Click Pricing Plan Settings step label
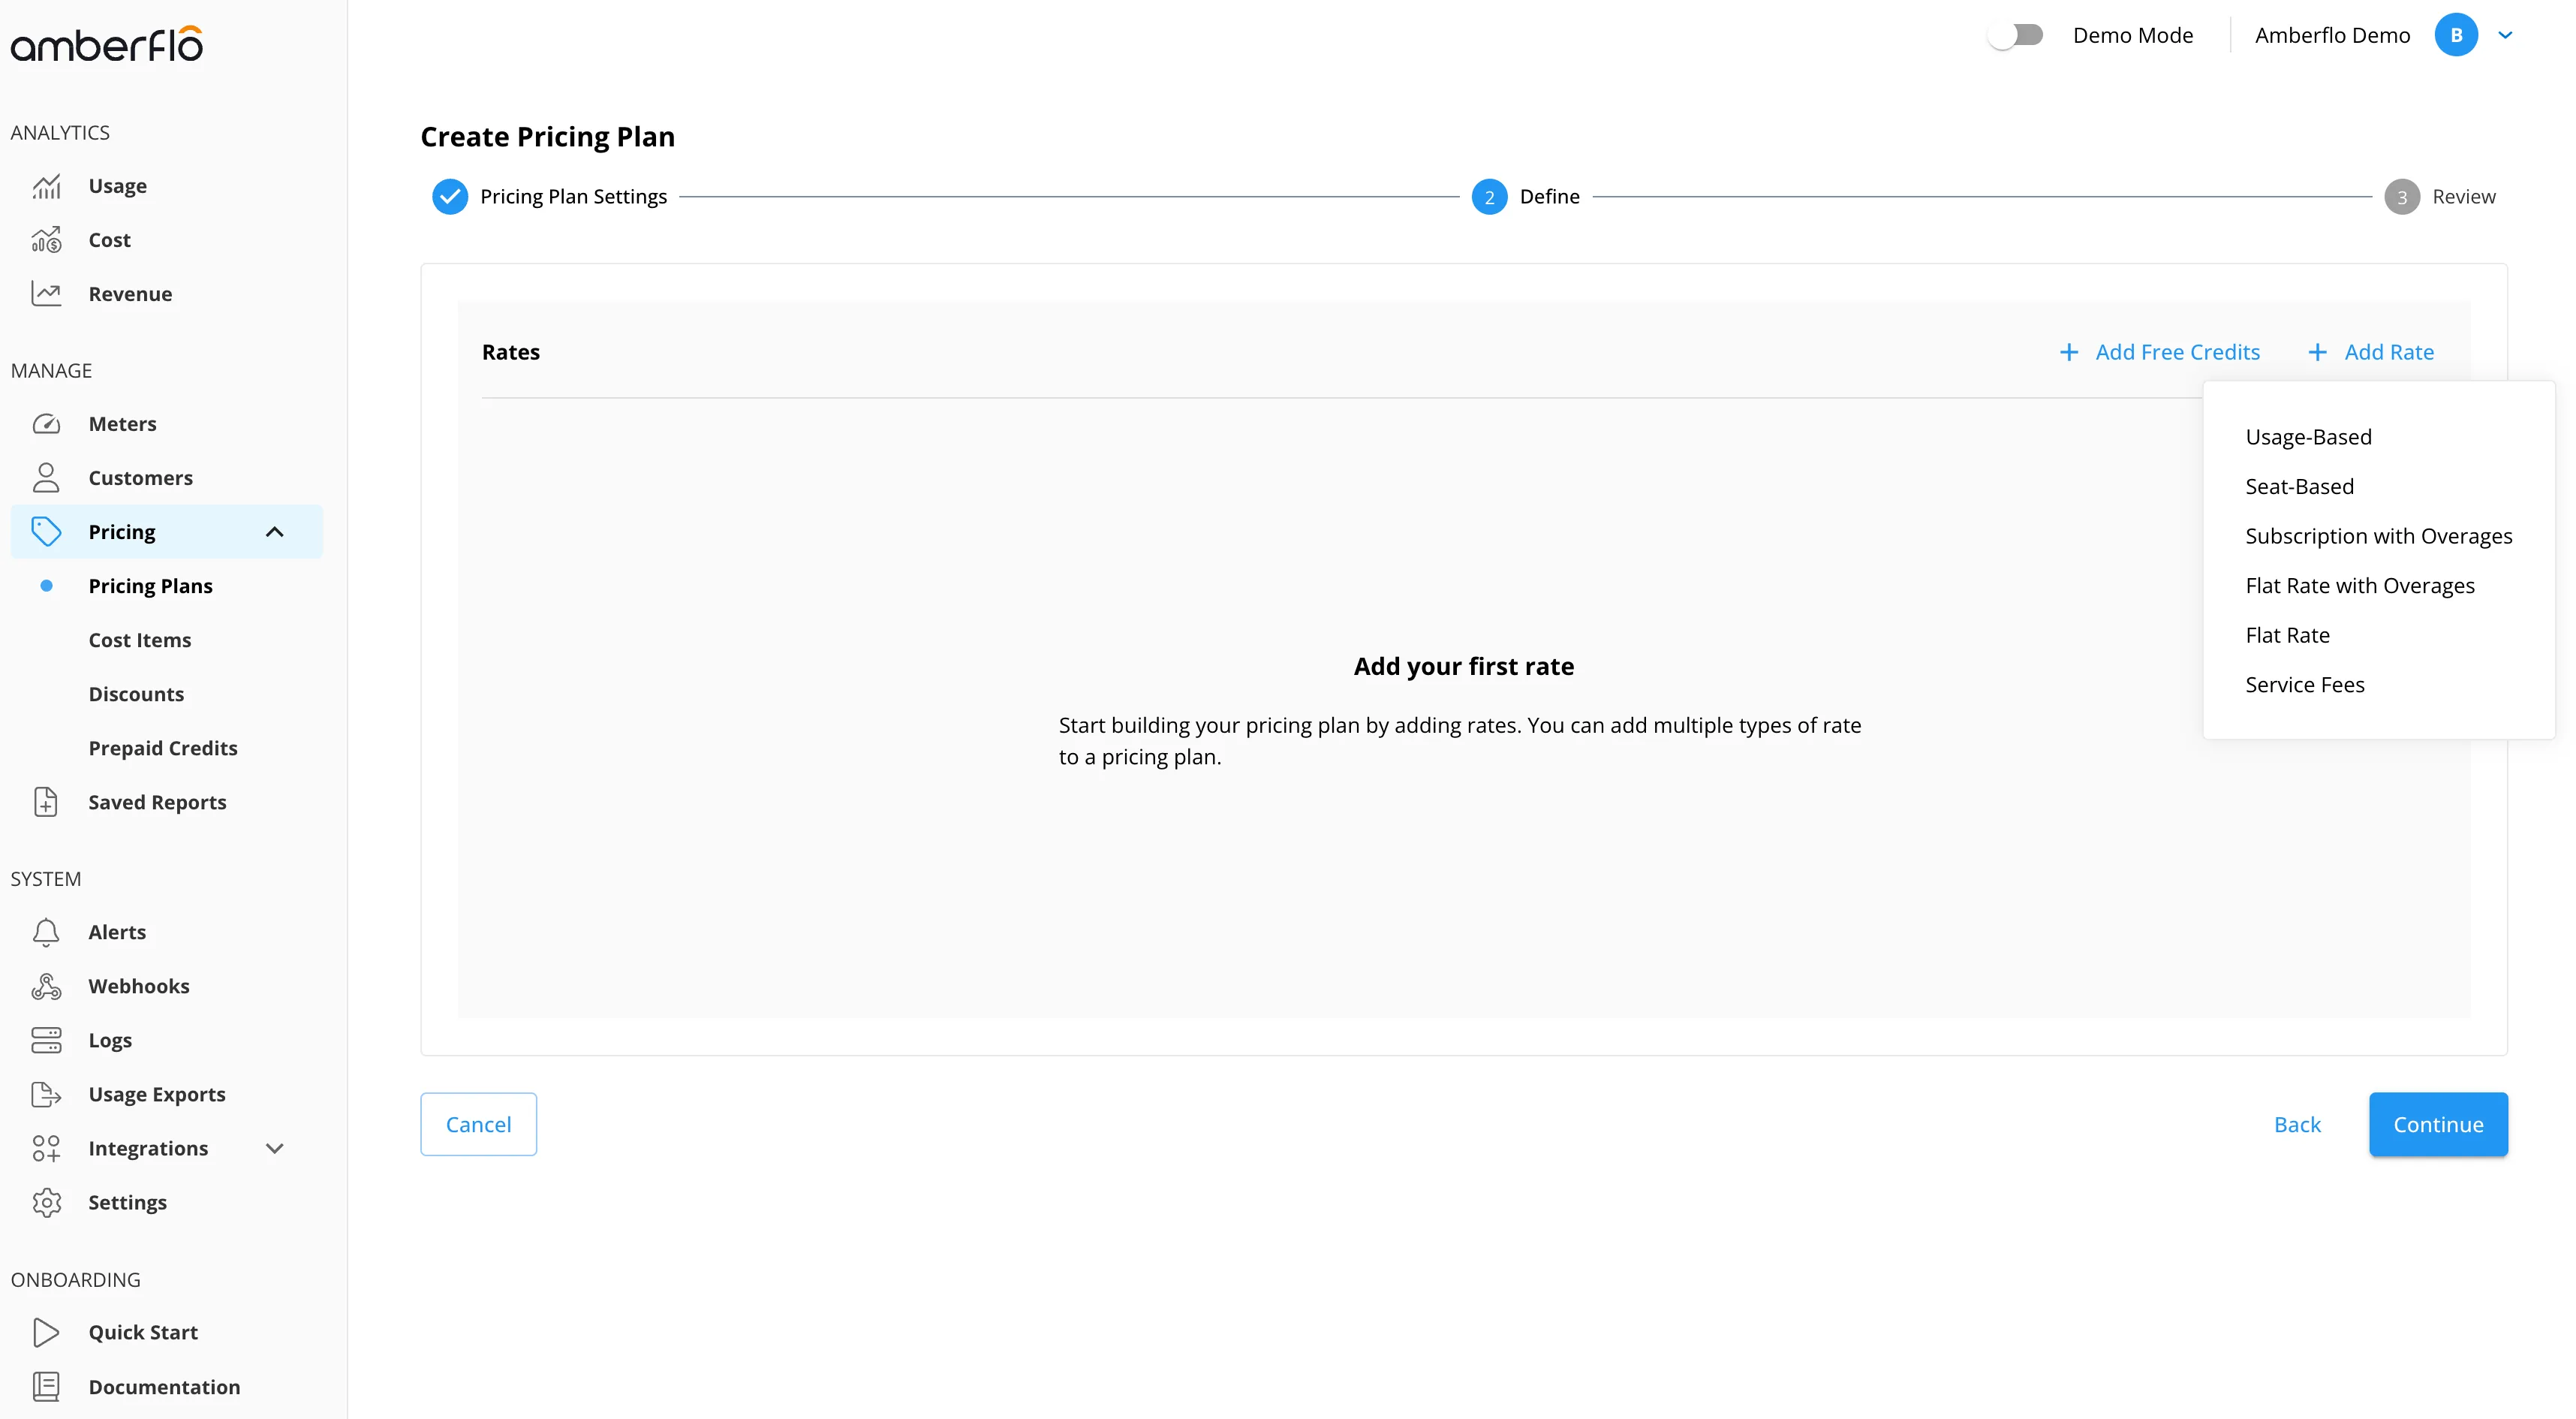The width and height of the screenshot is (2576, 1419). click(x=573, y=197)
